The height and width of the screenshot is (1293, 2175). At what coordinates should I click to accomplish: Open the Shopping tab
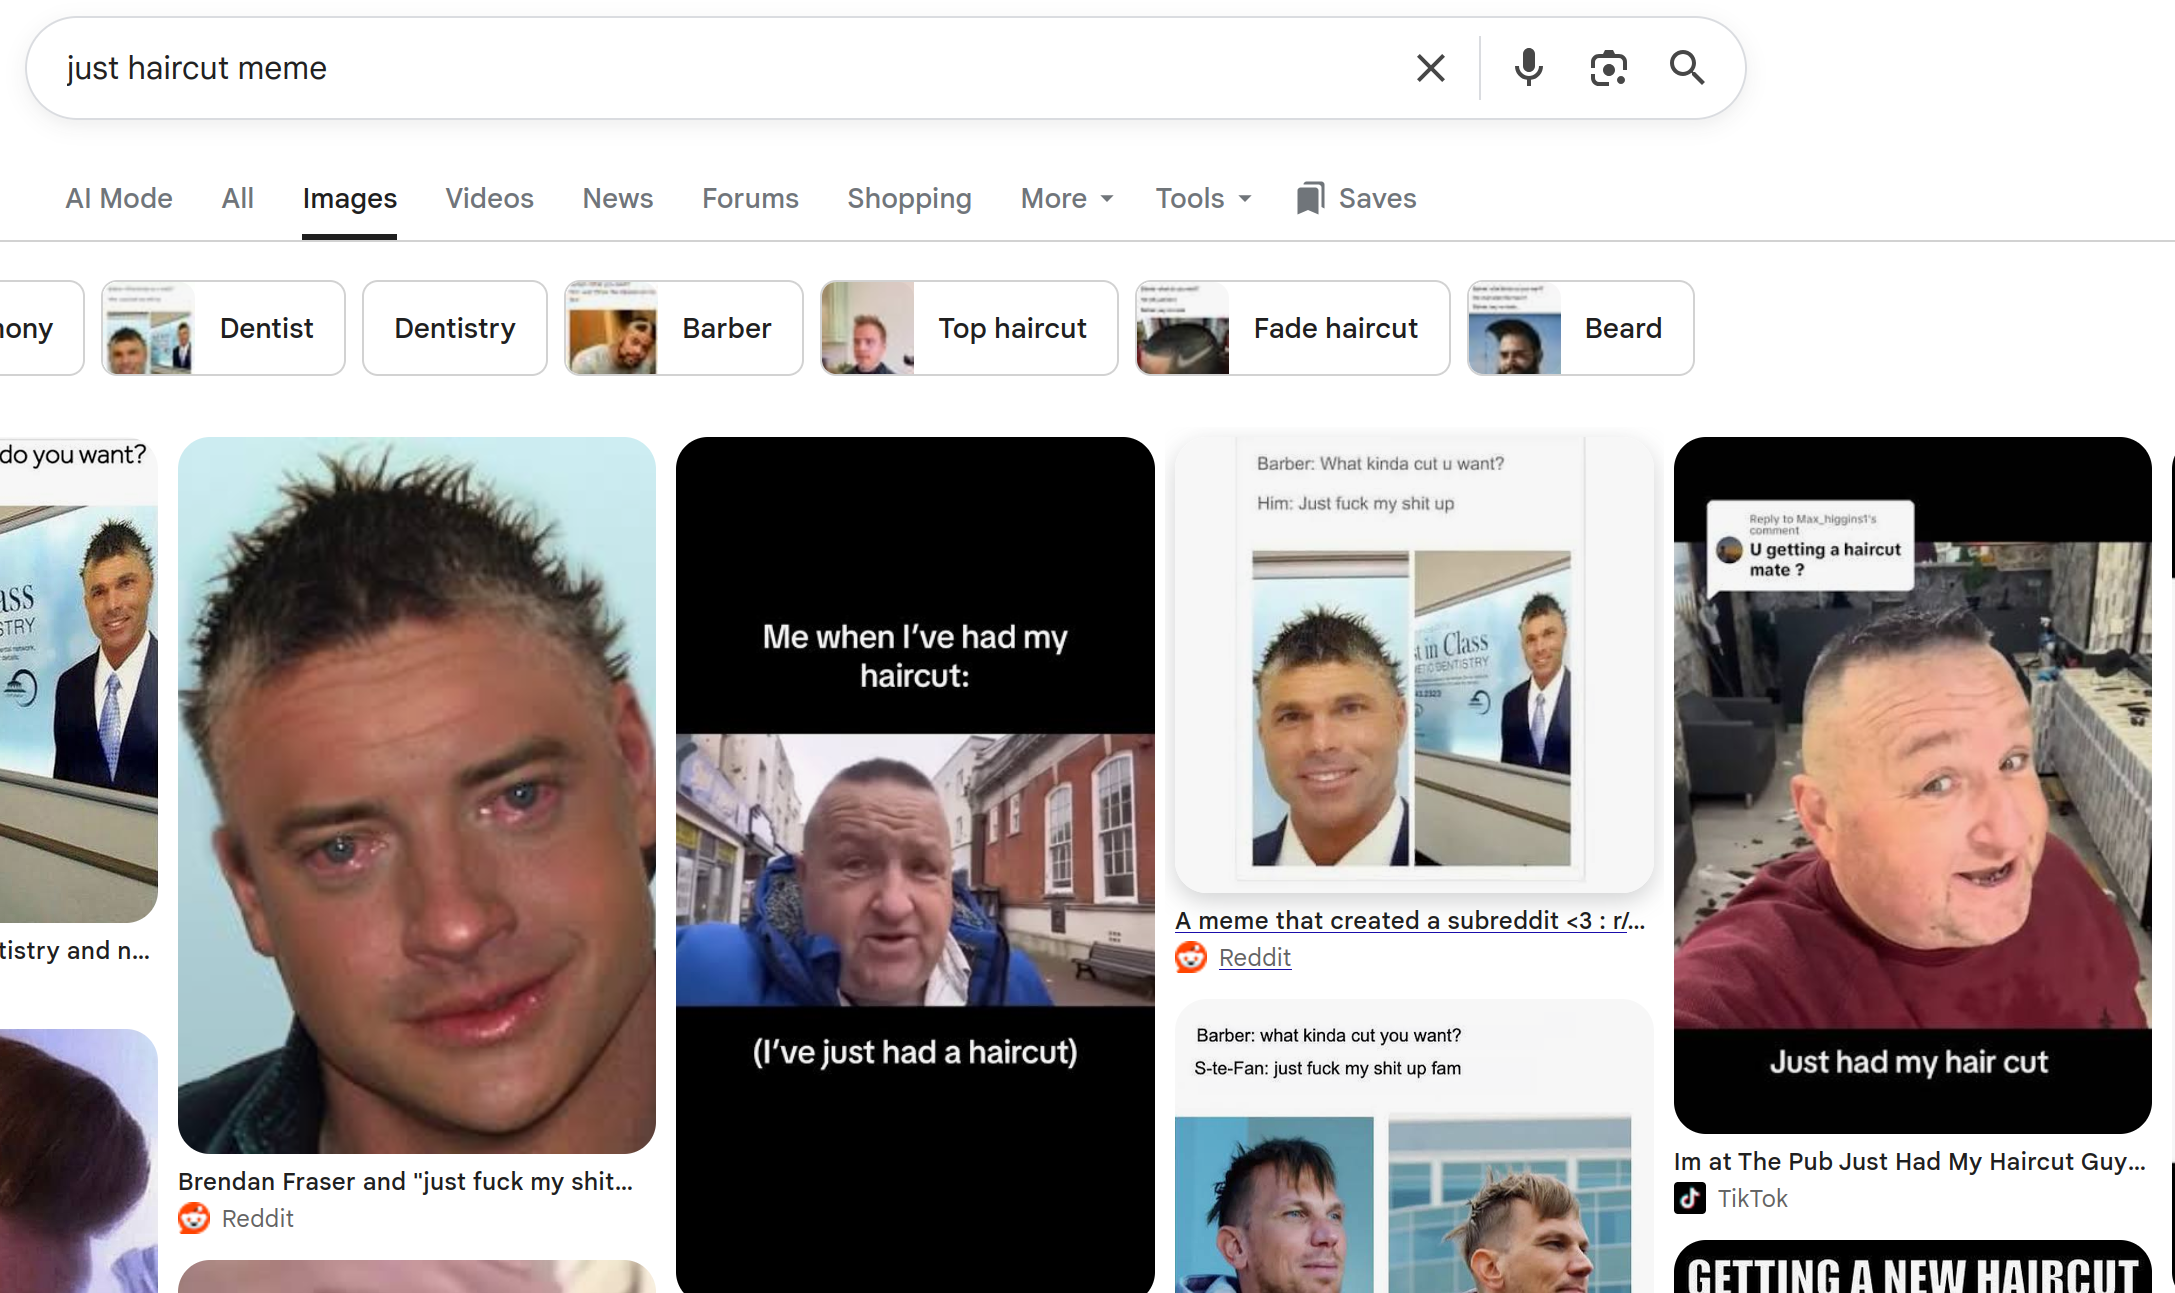tap(909, 198)
